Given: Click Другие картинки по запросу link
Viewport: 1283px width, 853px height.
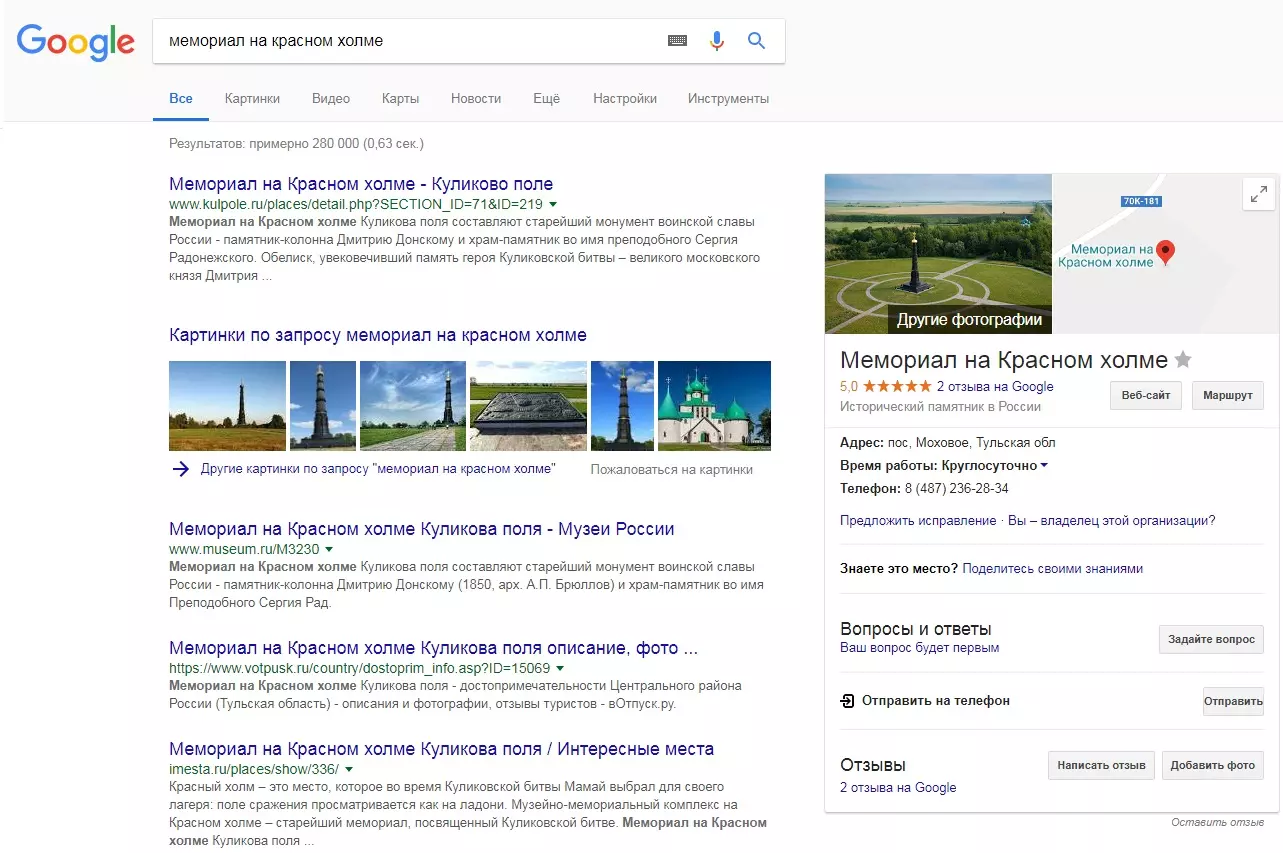Looking at the screenshot, I should (x=378, y=469).
